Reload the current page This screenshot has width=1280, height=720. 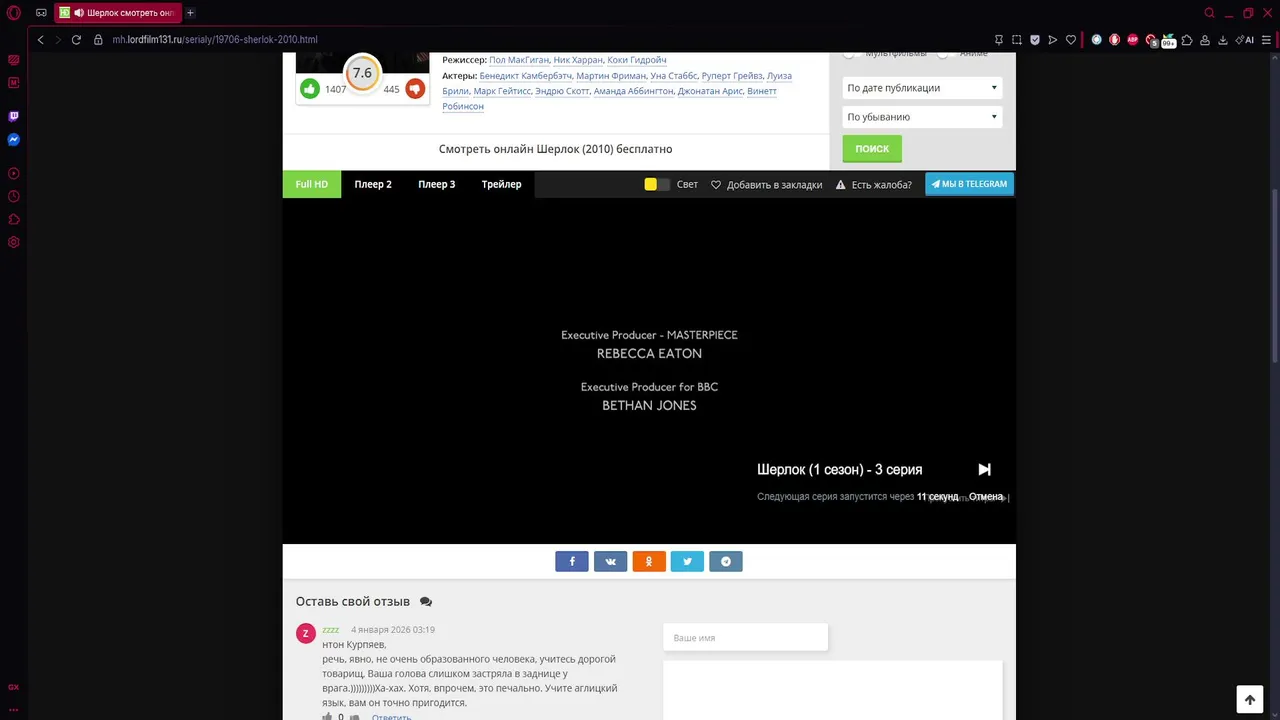pos(76,40)
